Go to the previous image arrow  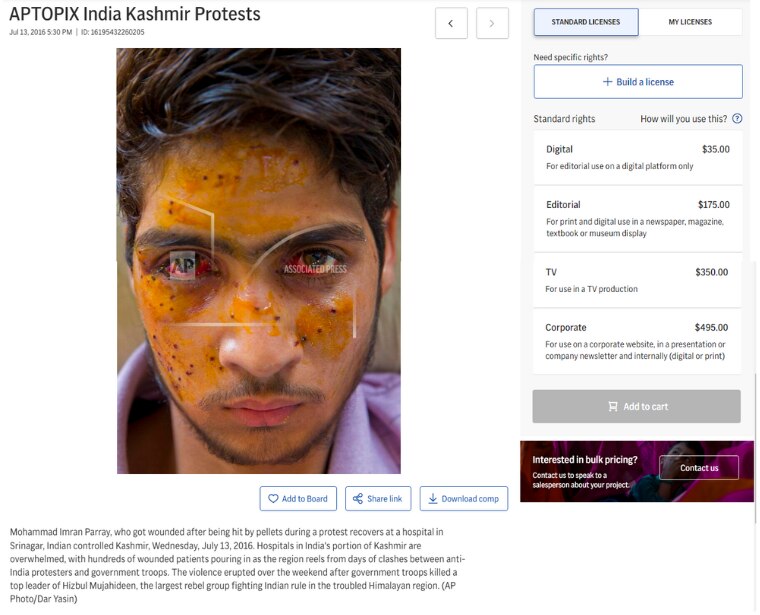(451, 23)
